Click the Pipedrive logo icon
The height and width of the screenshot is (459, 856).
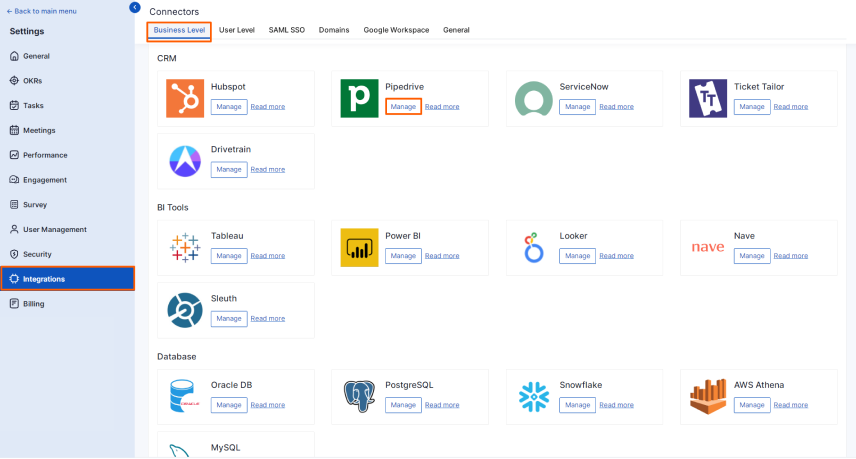tap(359, 98)
